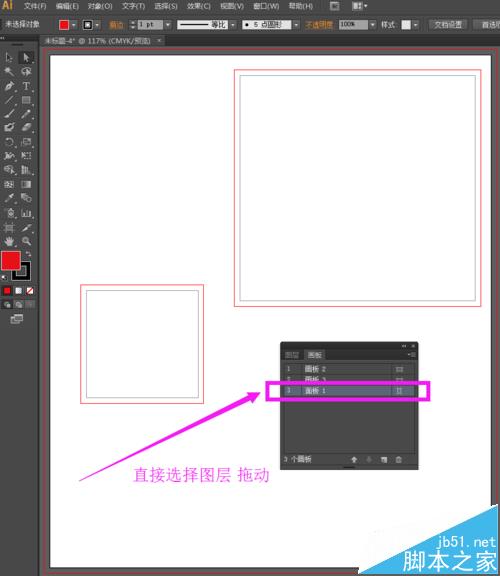Enable Draw Behind mode
The image size is (500, 576).
[18, 305]
